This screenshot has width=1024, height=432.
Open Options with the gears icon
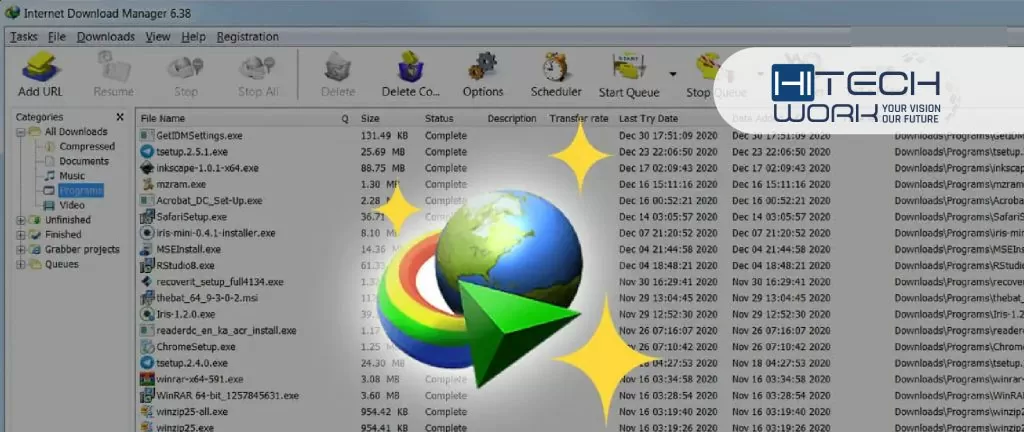(483, 67)
